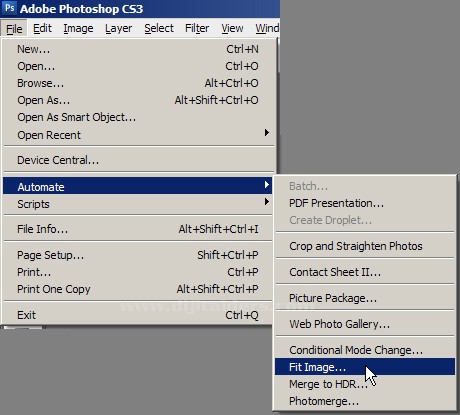Choose Device Central... entry
The height and width of the screenshot is (415, 460).
pyautogui.click(x=138, y=160)
